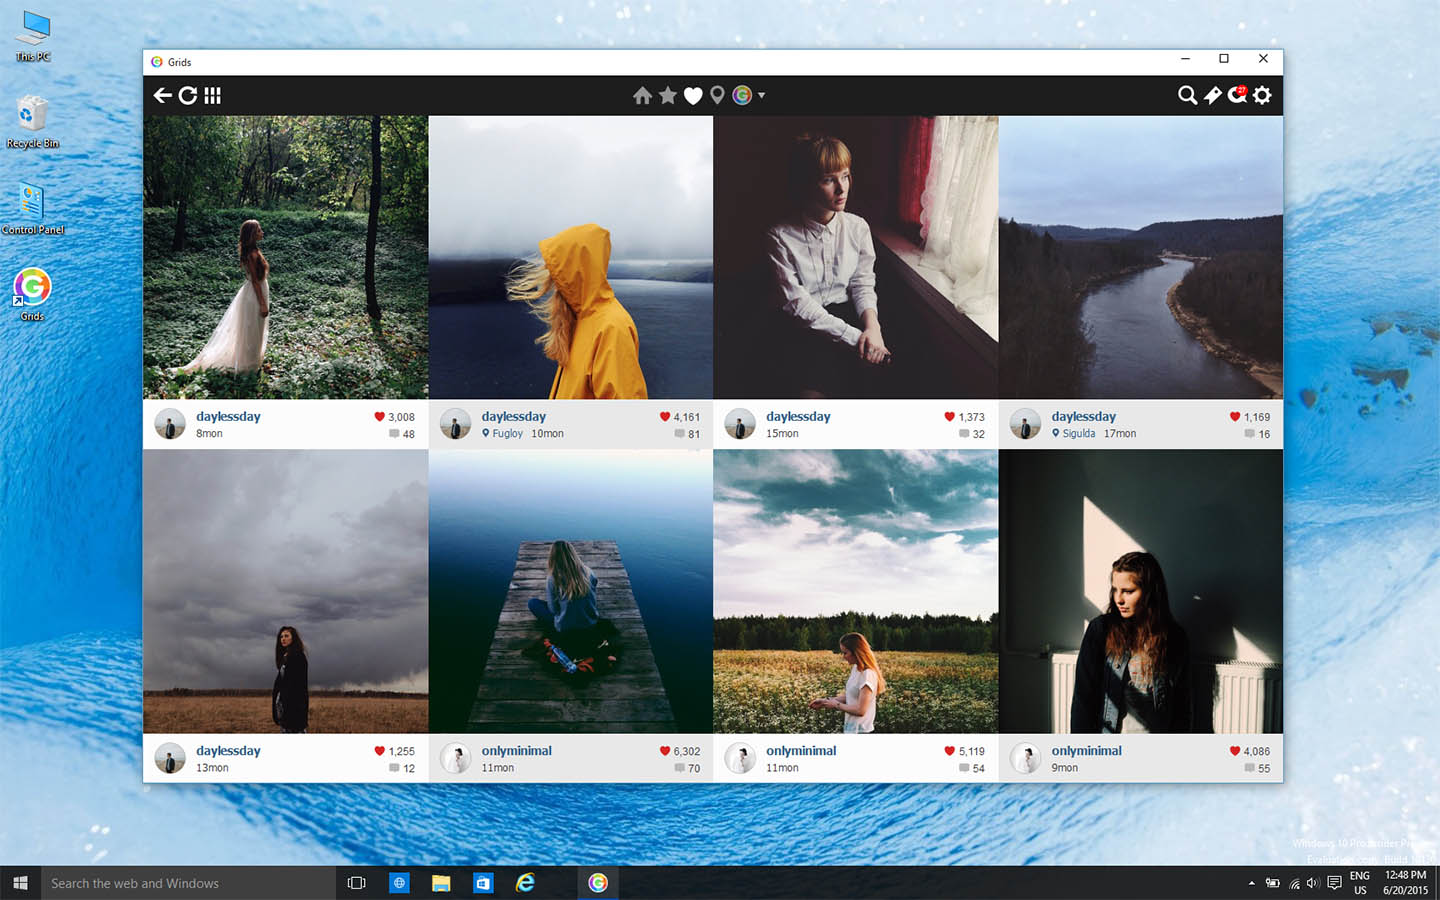
Task: Open the tag bookmark panel
Action: coord(1213,95)
